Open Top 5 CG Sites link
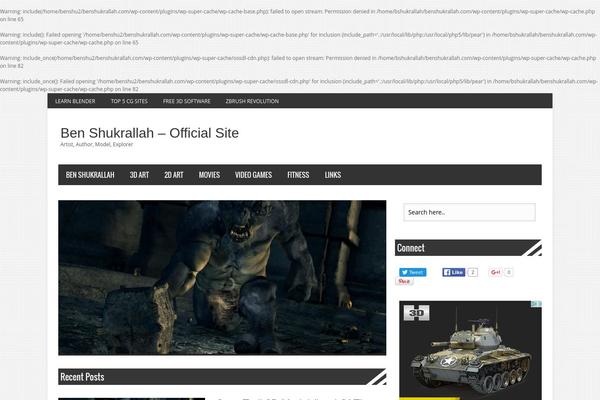The width and height of the screenshot is (600, 400). click(129, 101)
